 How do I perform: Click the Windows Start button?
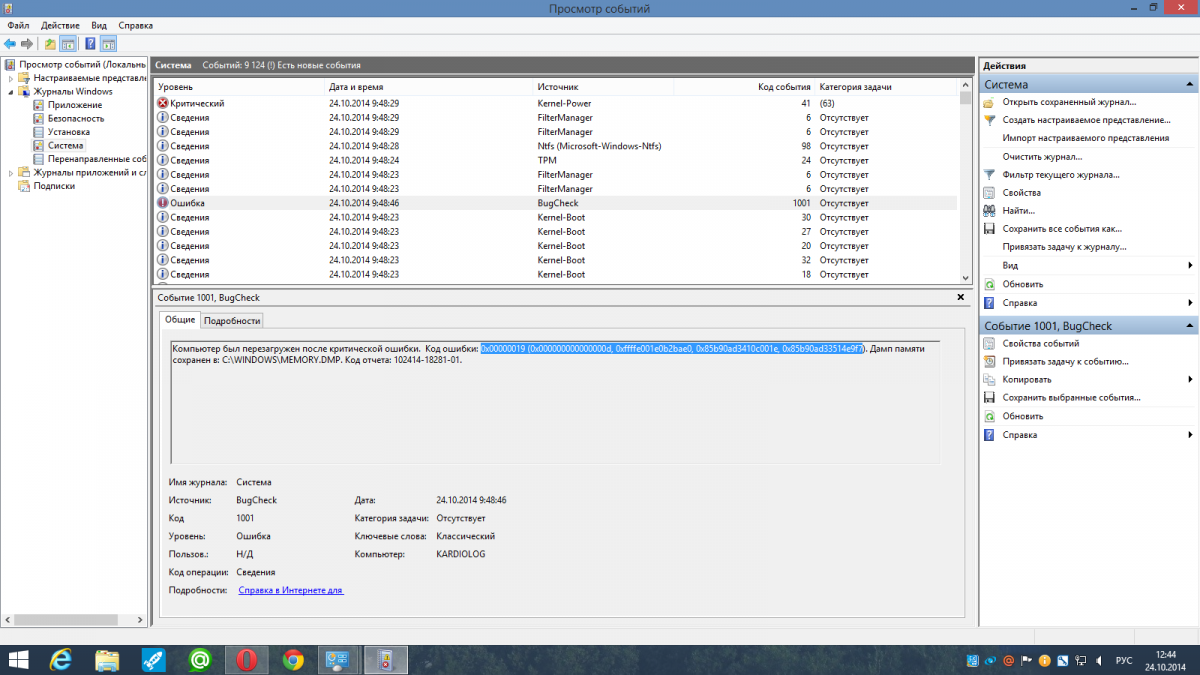click(x=18, y=659)
